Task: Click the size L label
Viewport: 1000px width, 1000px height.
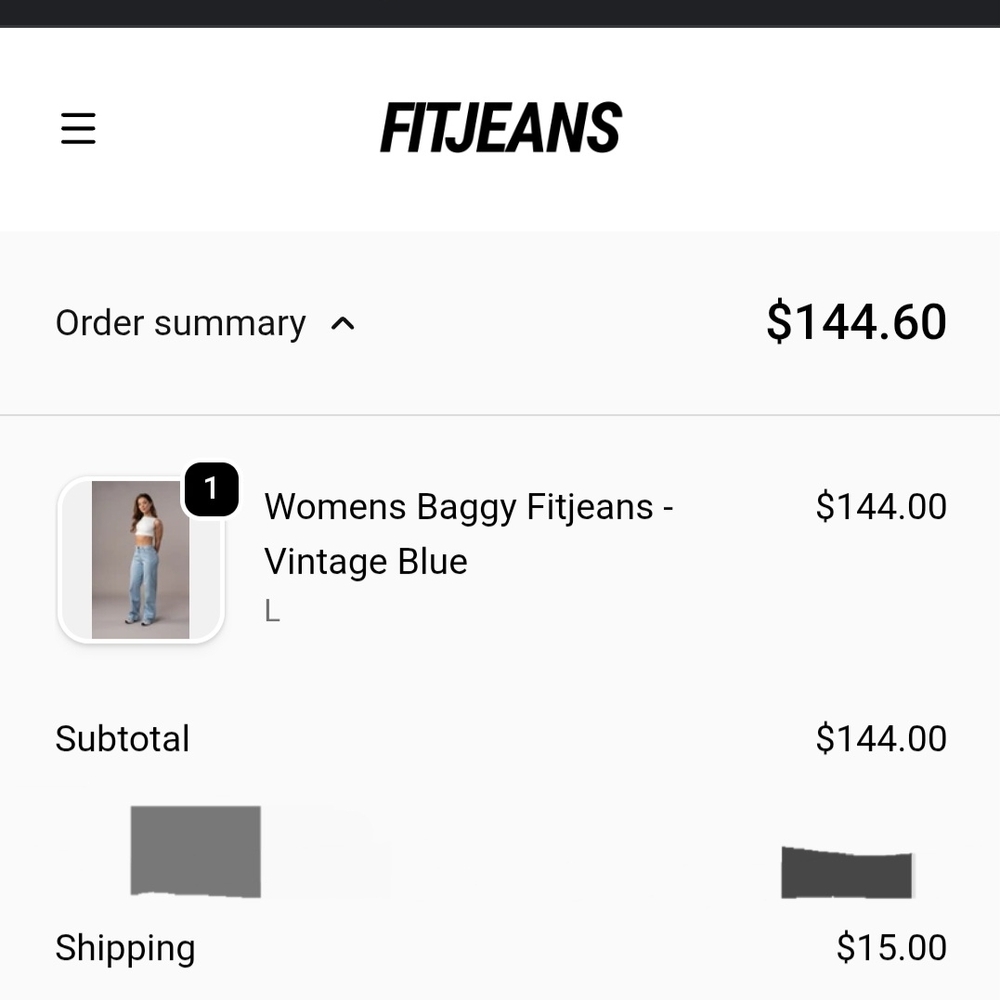Action: pos(272,611)
